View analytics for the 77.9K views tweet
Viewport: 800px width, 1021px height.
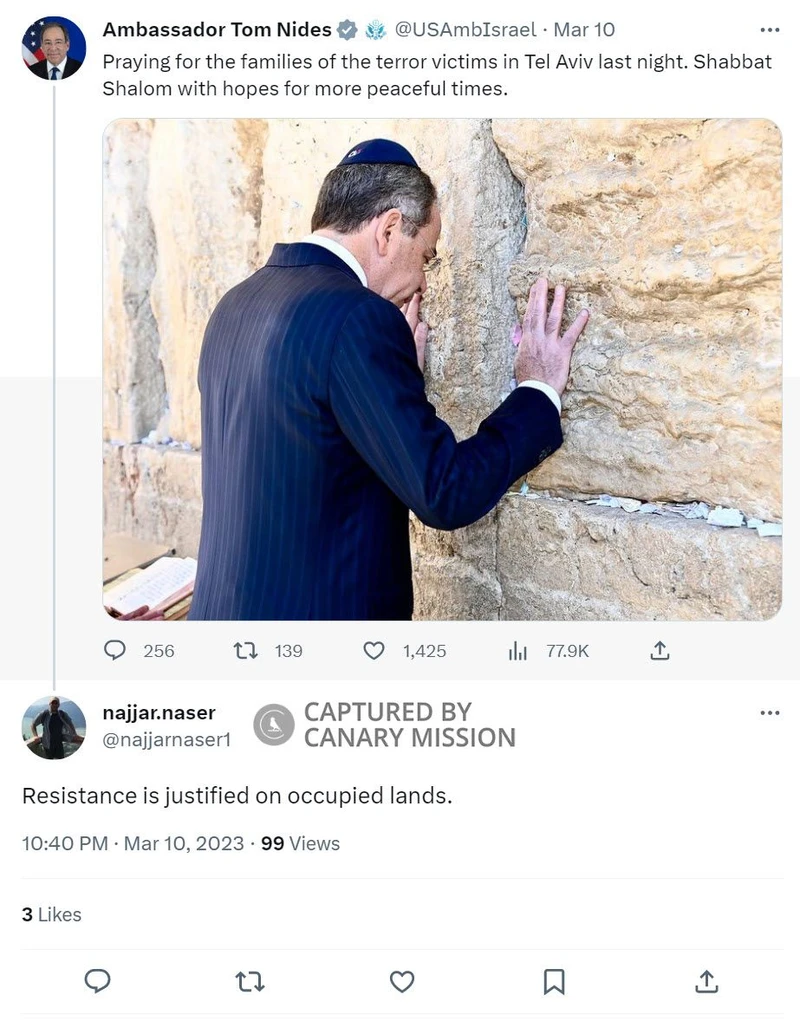point(517,650)
